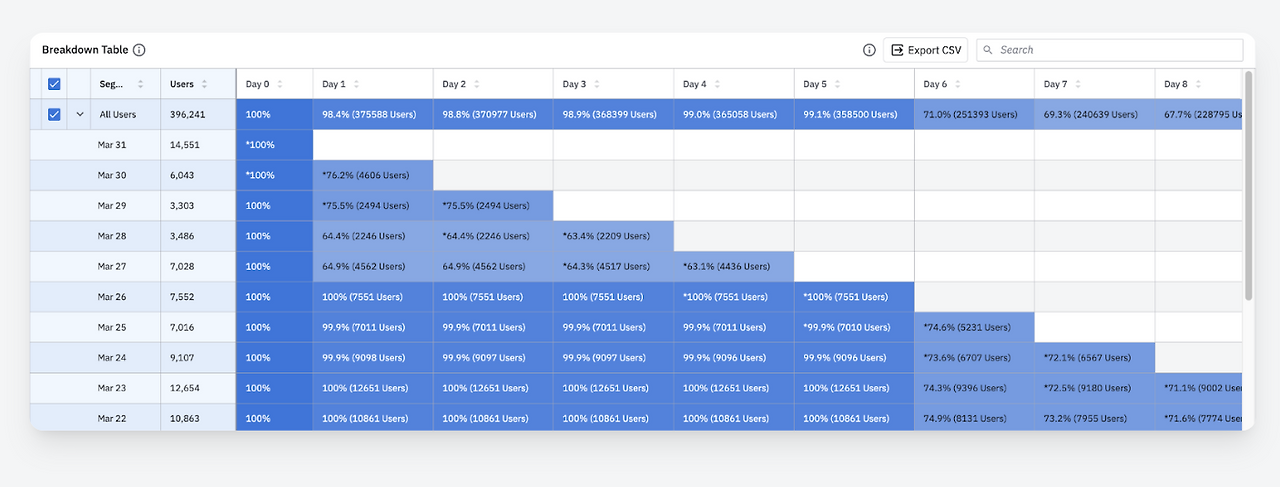Click into the Search input field

click(x=1110, y=50)
